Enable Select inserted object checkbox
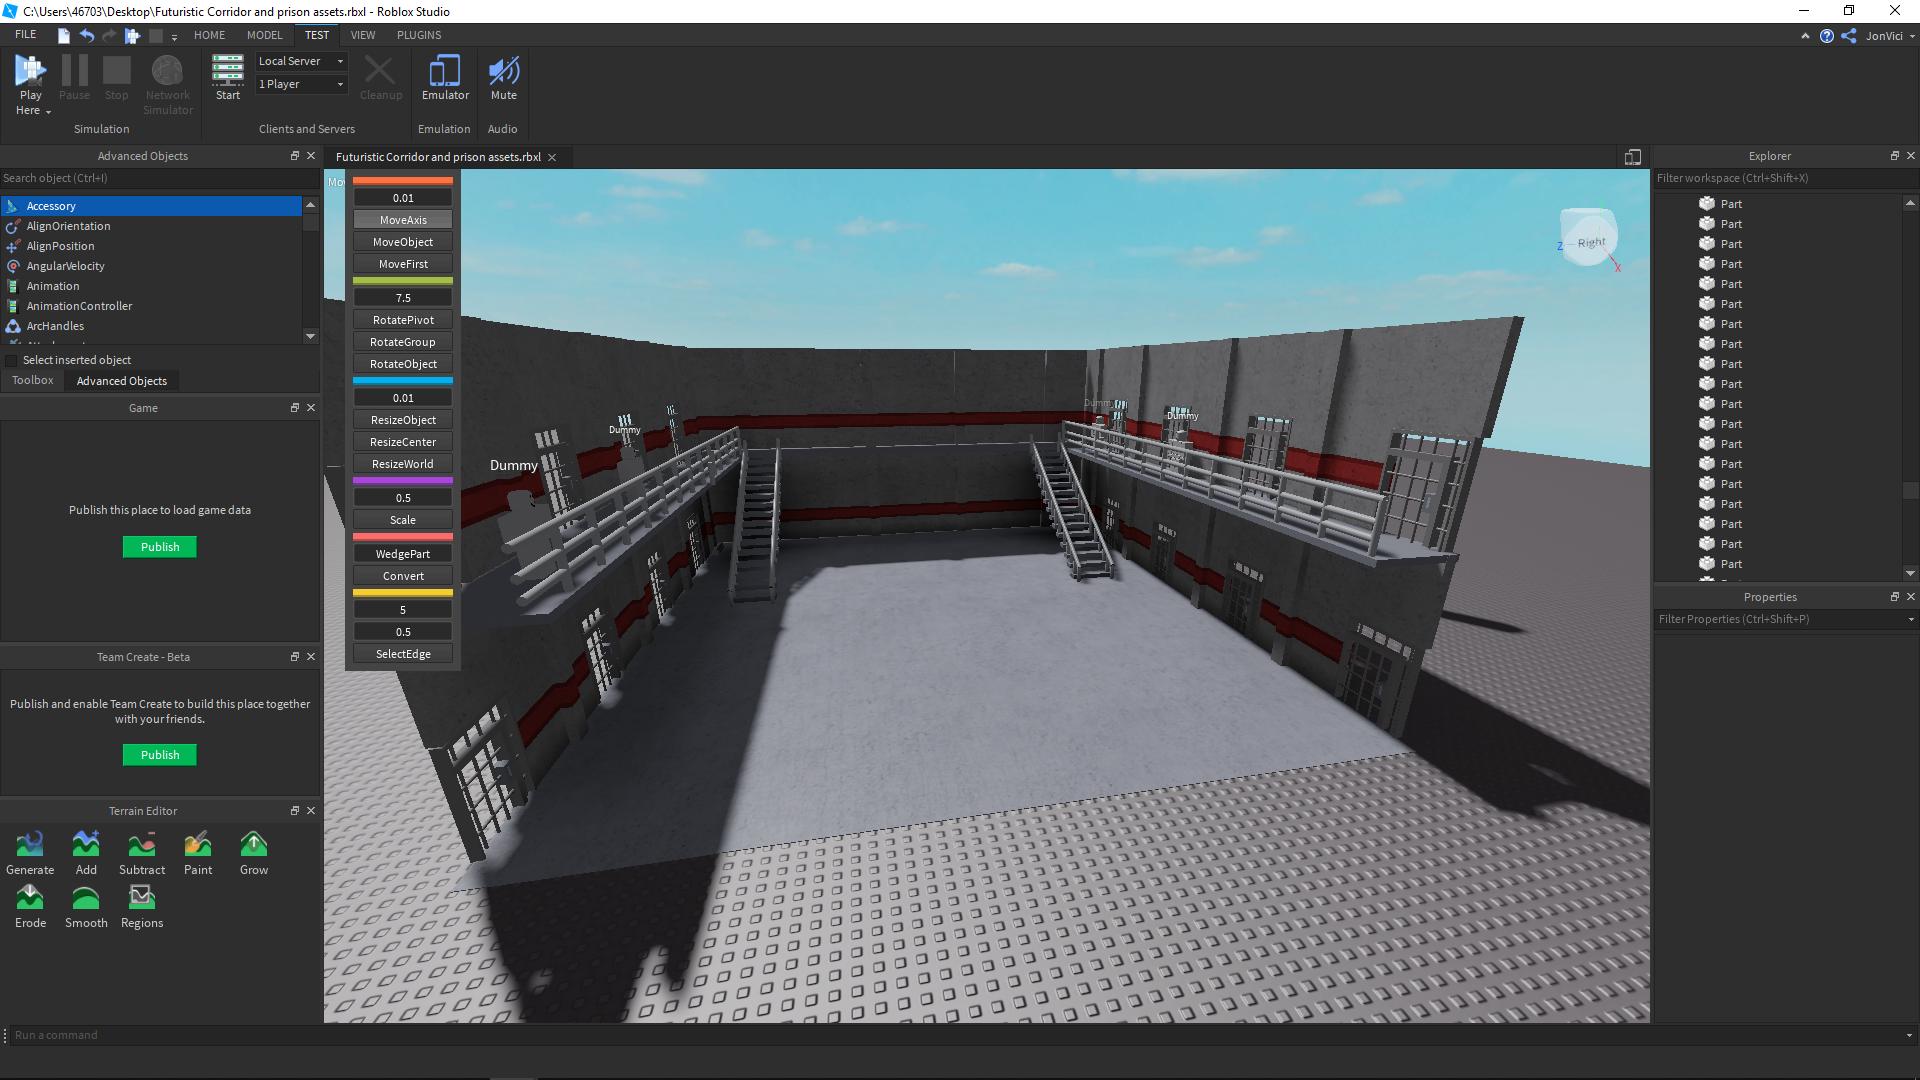 coord(12,360)
